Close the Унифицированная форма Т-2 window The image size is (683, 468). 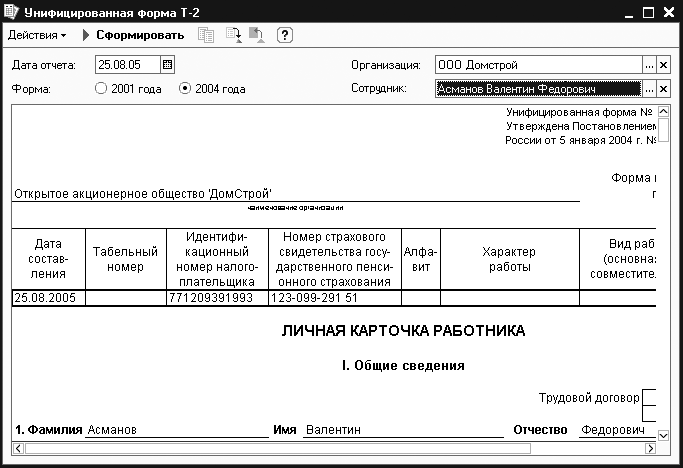669,12
